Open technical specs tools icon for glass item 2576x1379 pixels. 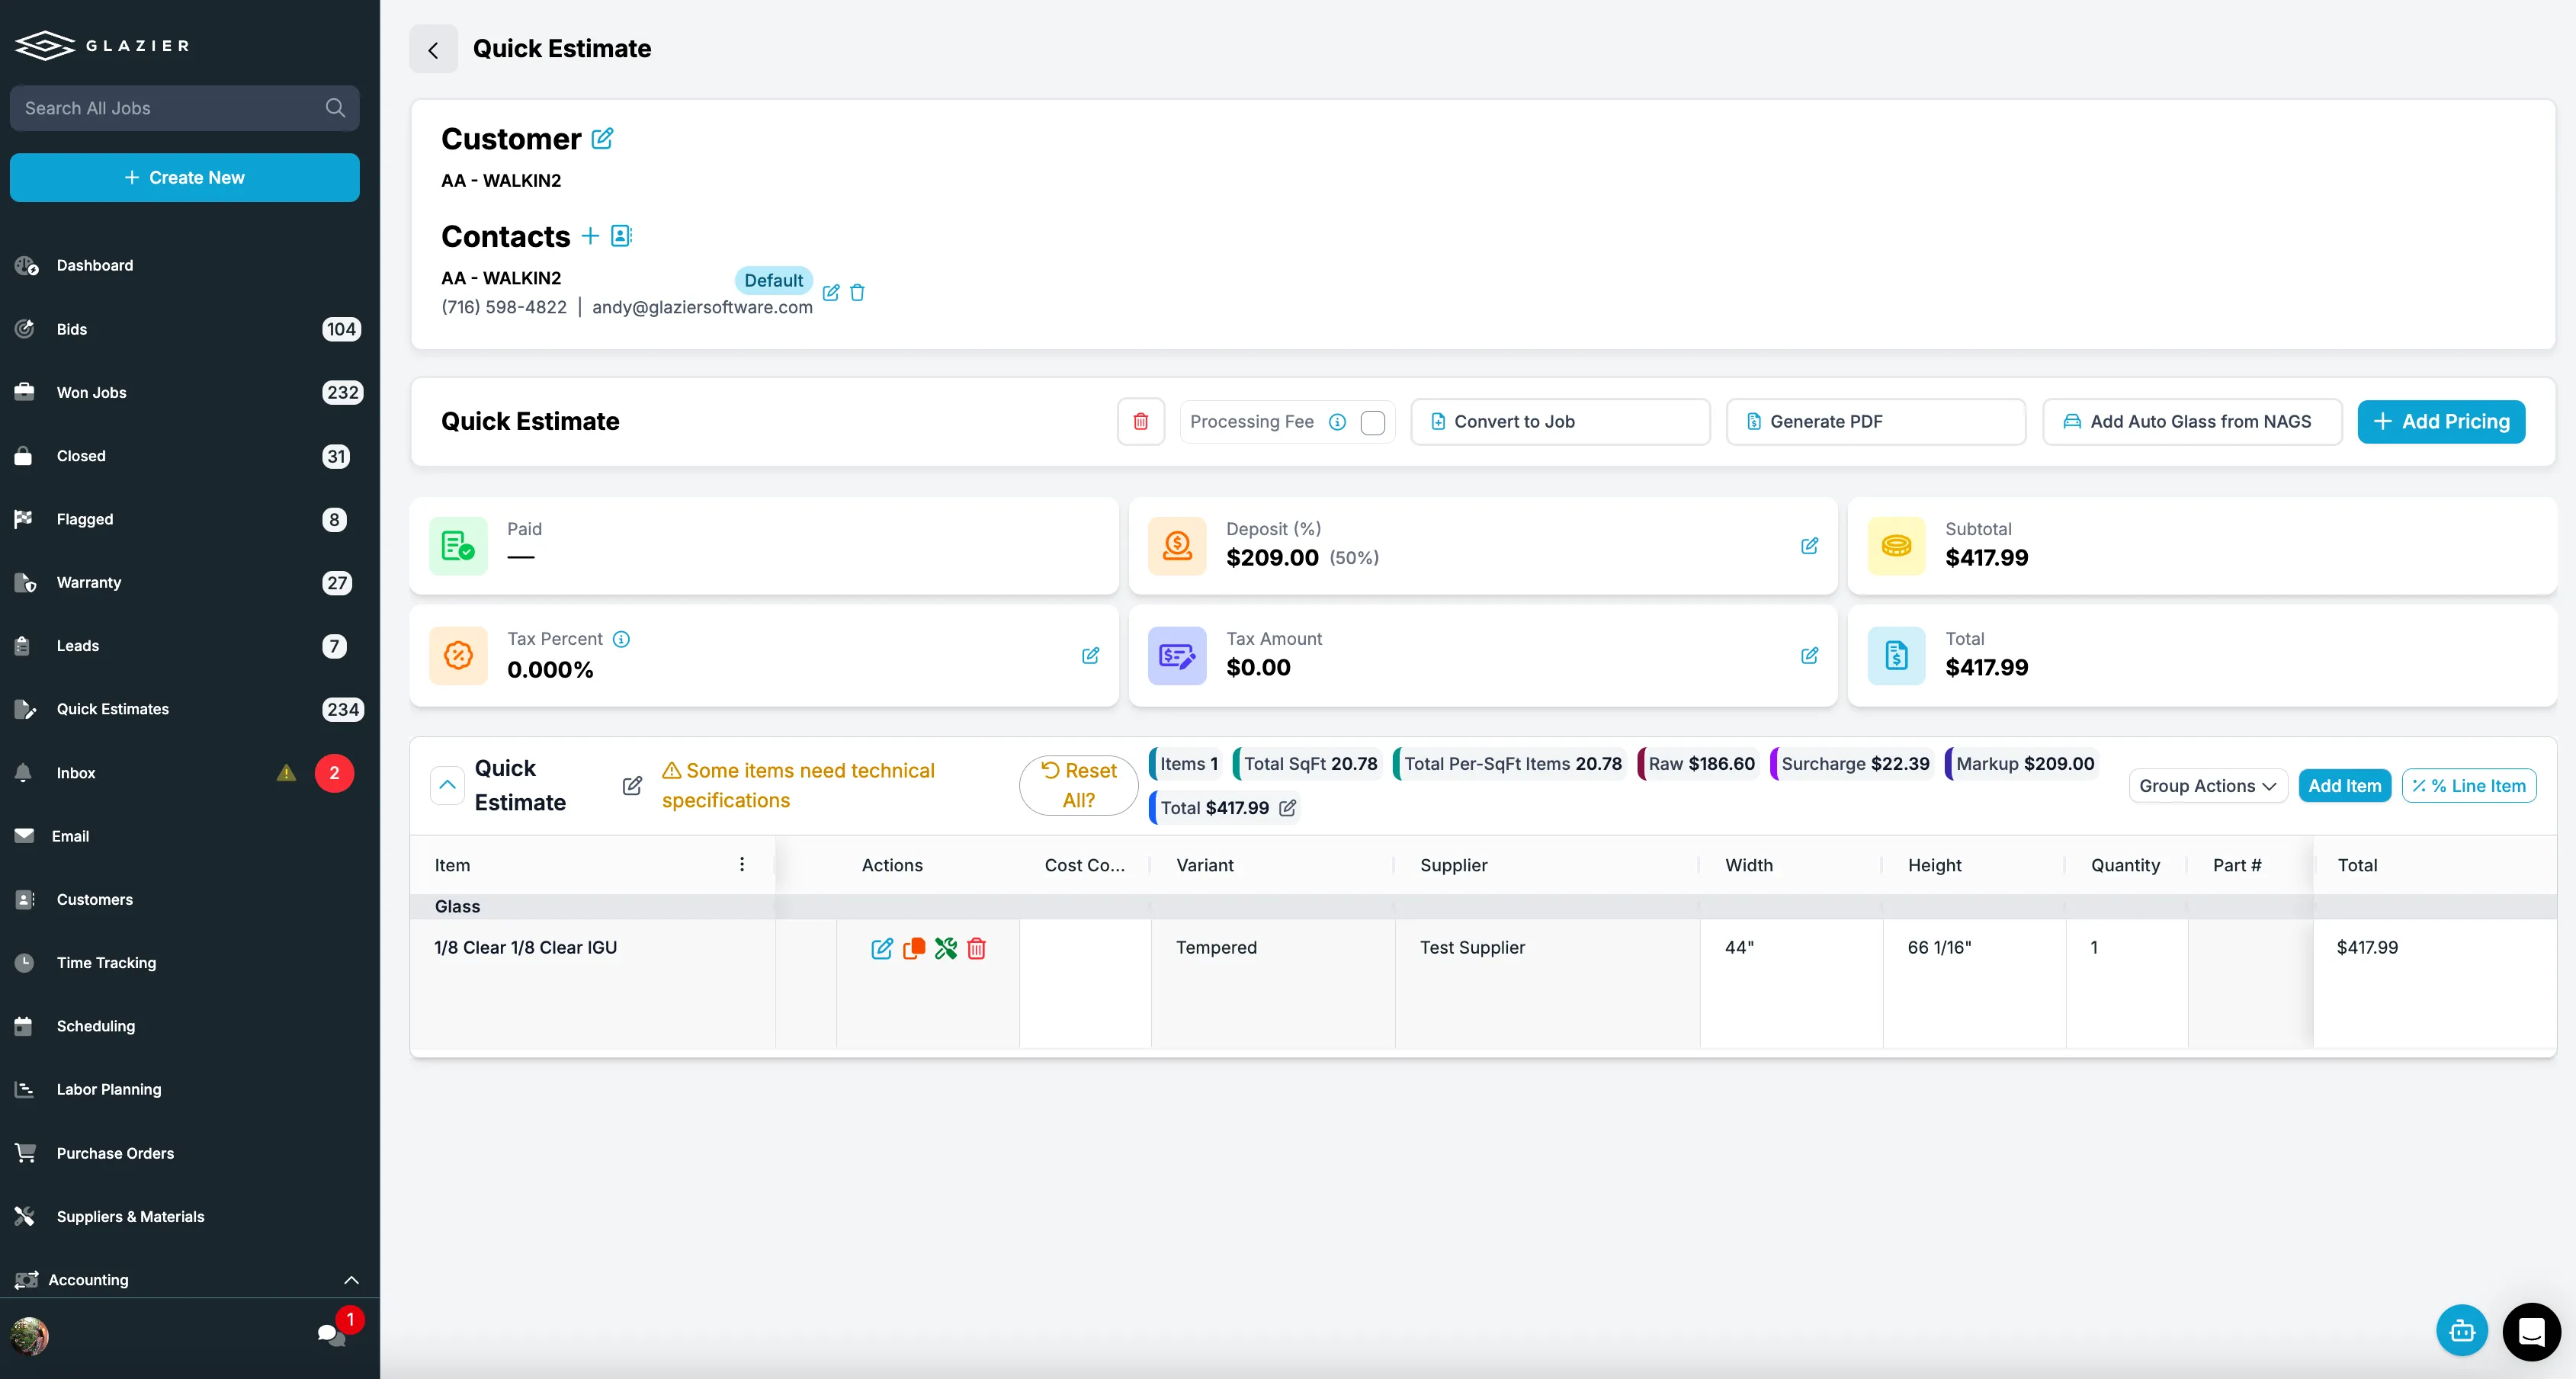(x=945, y=948)
